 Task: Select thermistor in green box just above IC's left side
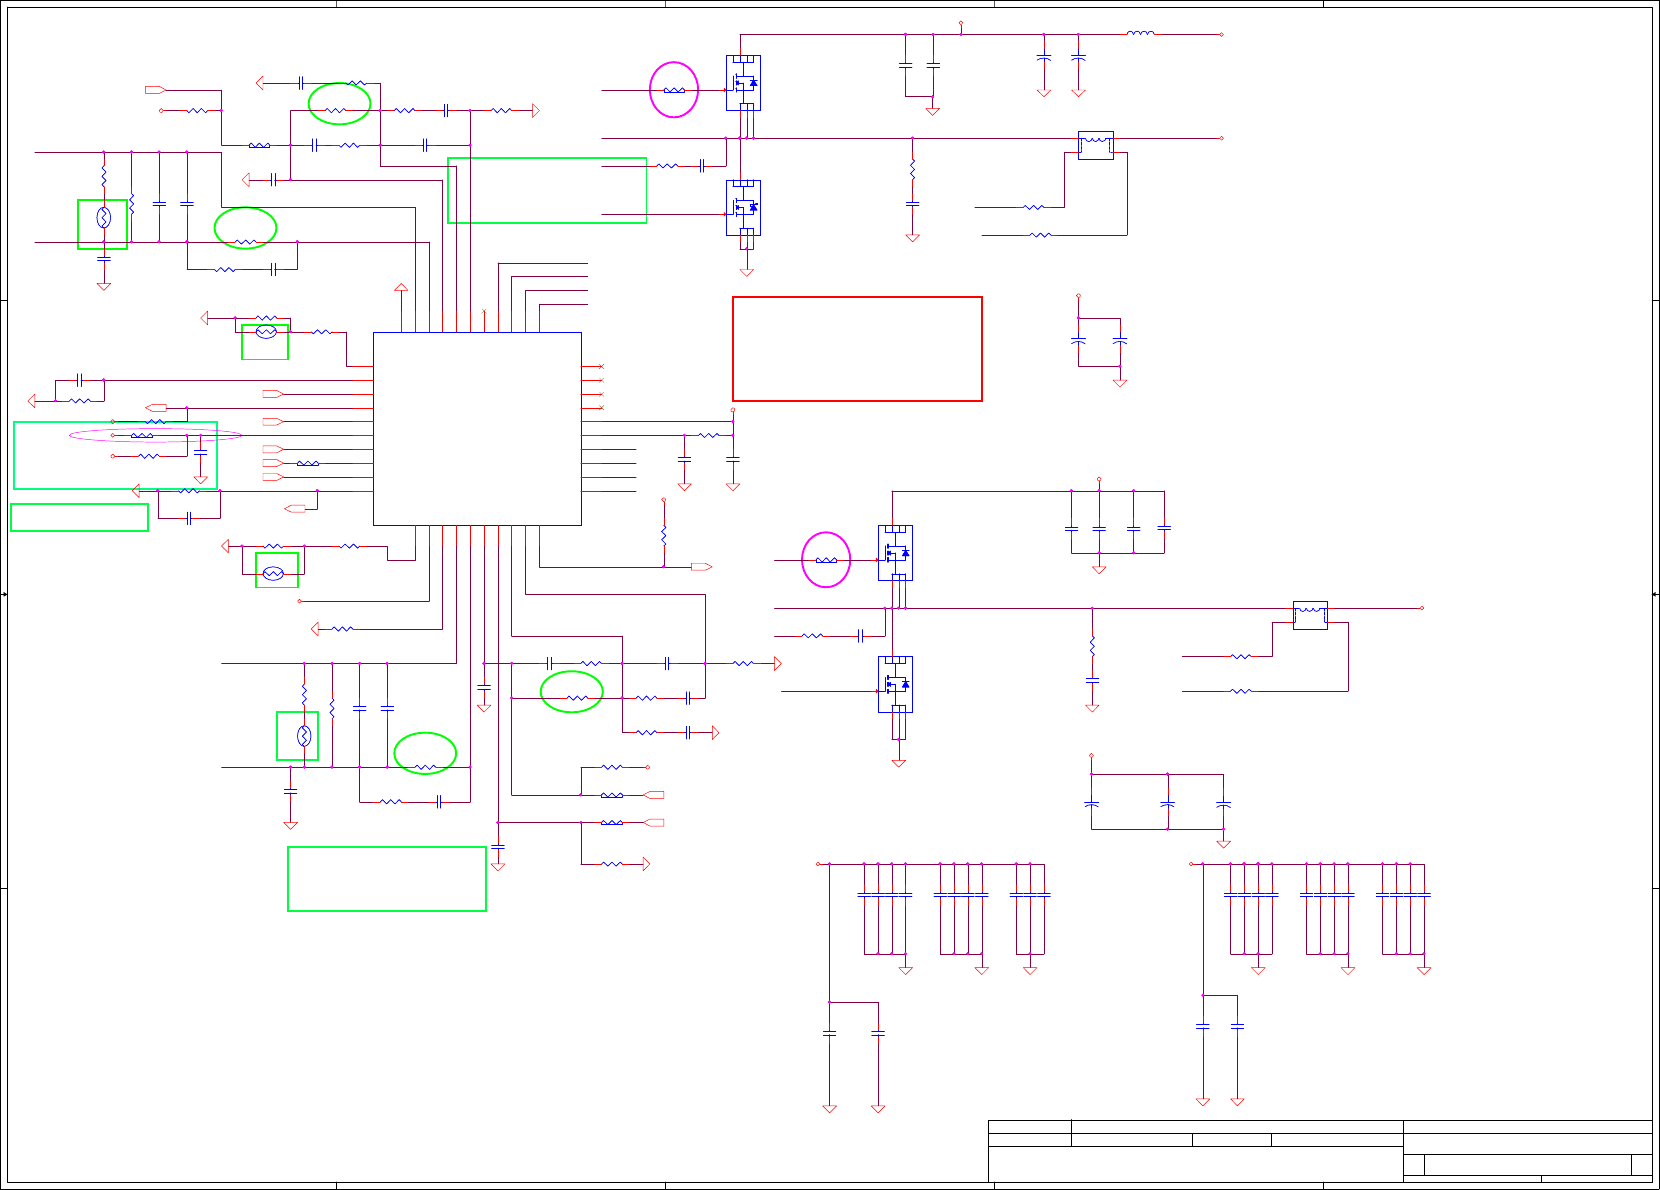click(x=266, y=332)
